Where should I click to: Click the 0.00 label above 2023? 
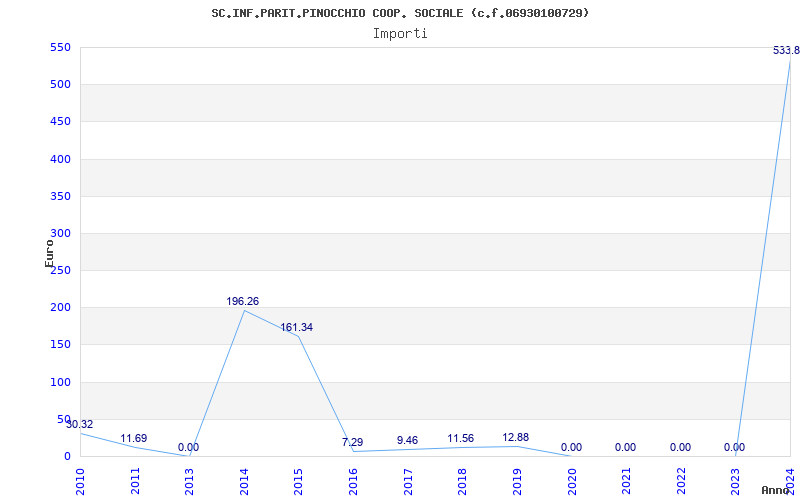click(734, 447)
